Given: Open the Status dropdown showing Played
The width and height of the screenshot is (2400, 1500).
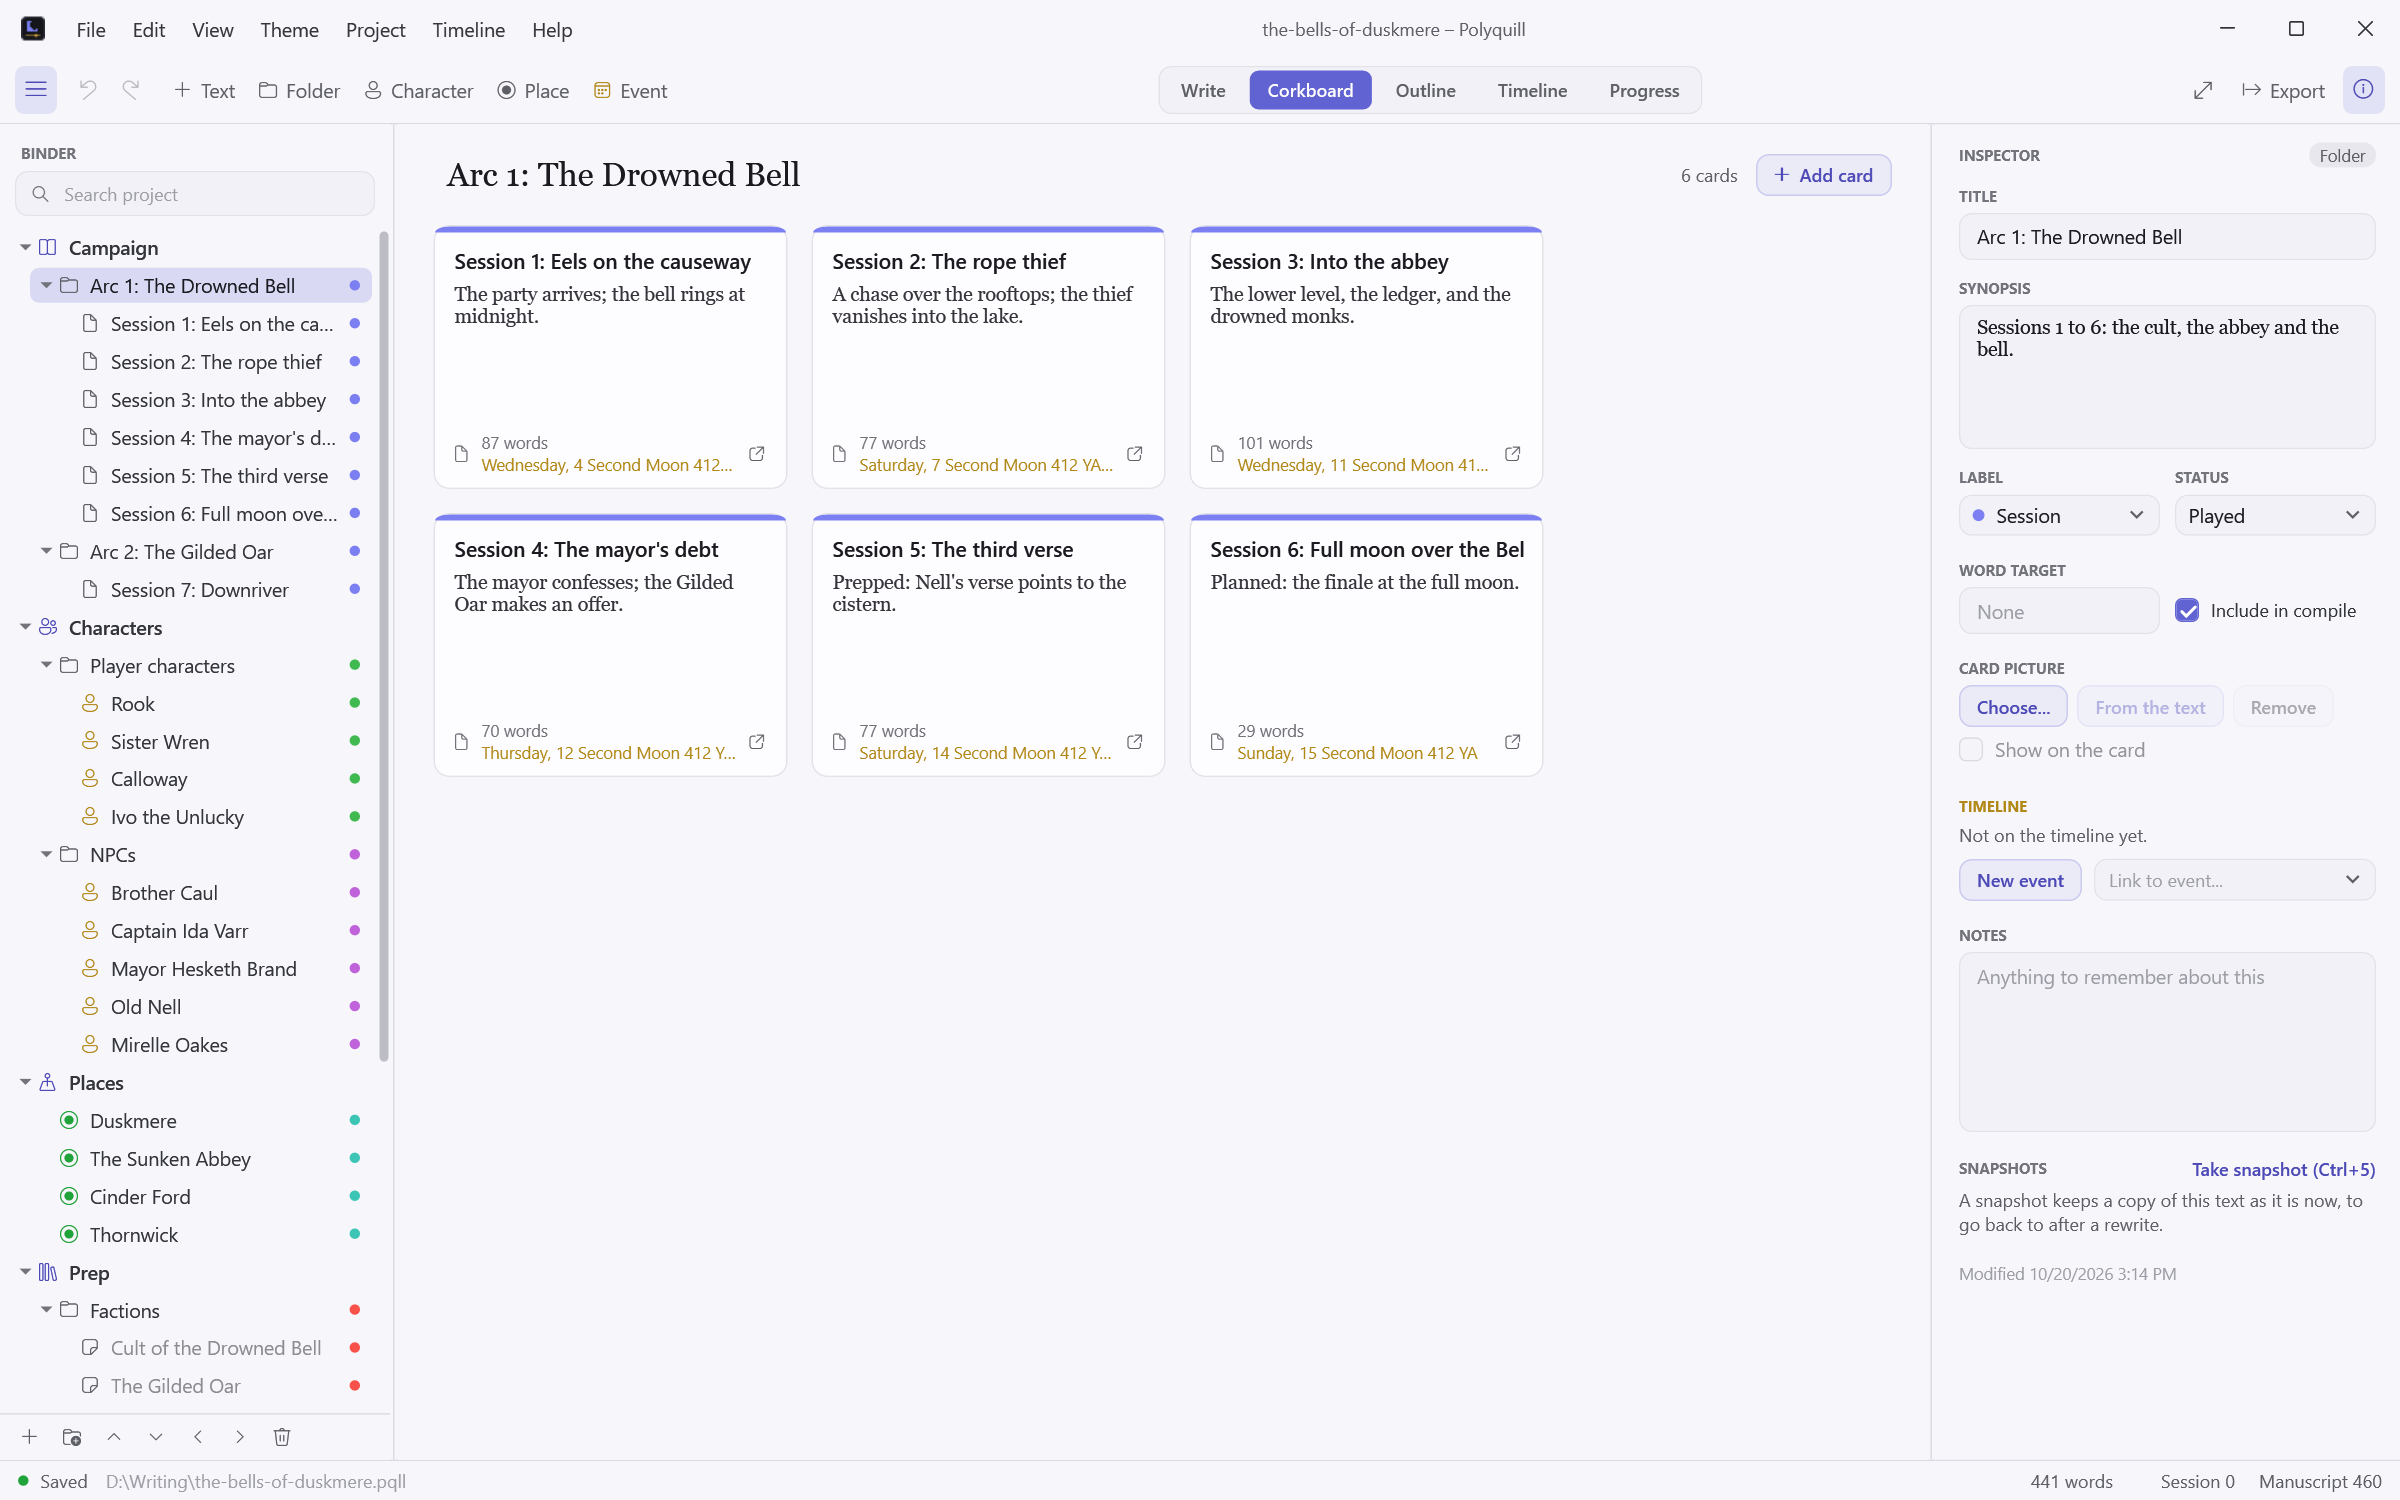Looking at the screenshot, I should (2274, 516).
